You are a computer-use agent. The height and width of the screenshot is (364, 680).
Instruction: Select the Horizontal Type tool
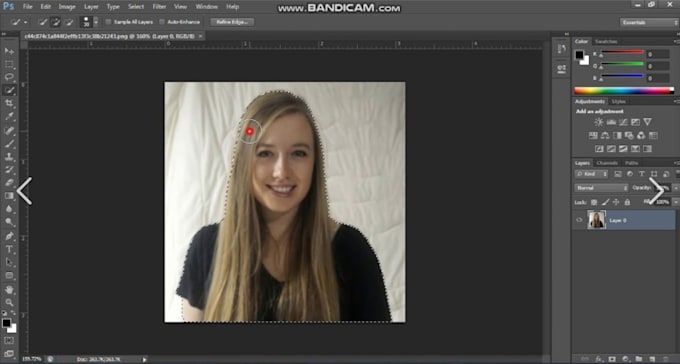(x=9, y=249)
